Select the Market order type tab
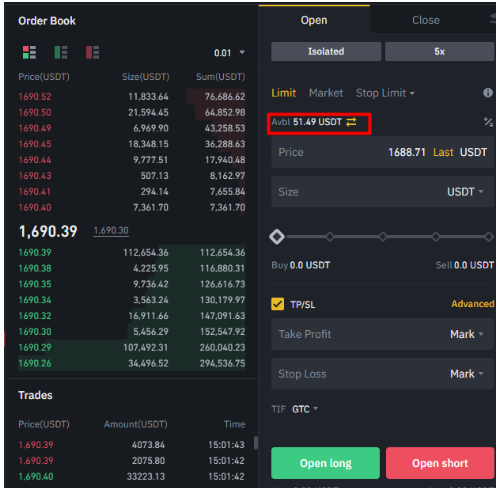The width and height of the screenshot is (499, 491). coord(326,93)
